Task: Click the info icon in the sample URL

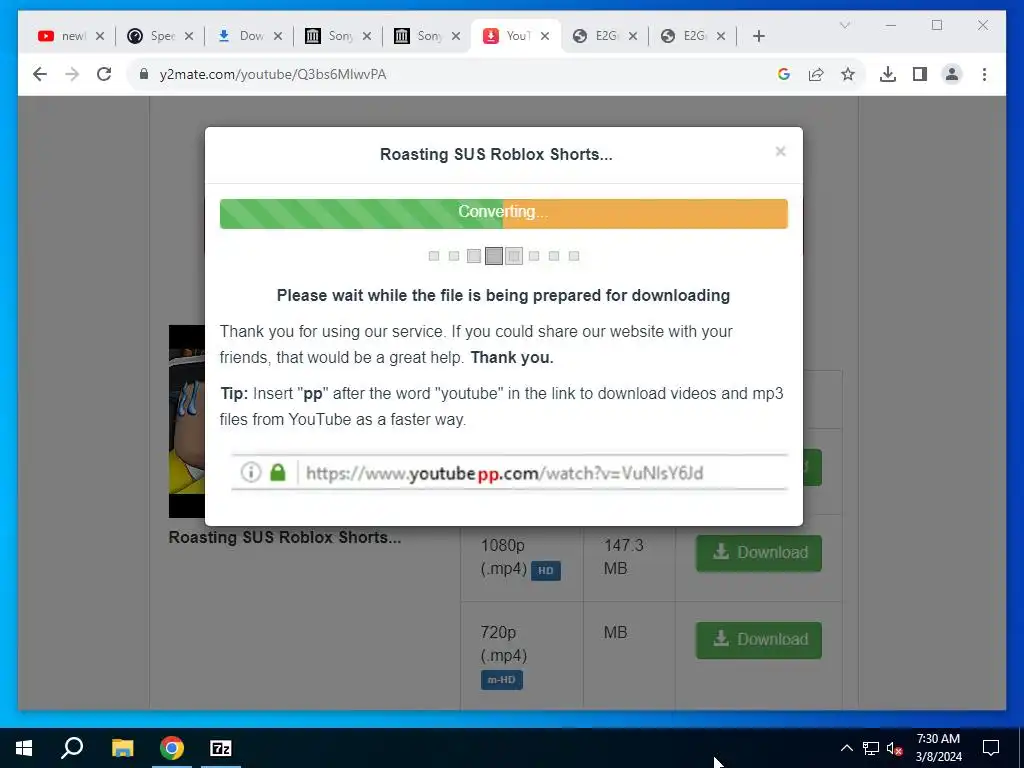Action: (x=251, y=472)
